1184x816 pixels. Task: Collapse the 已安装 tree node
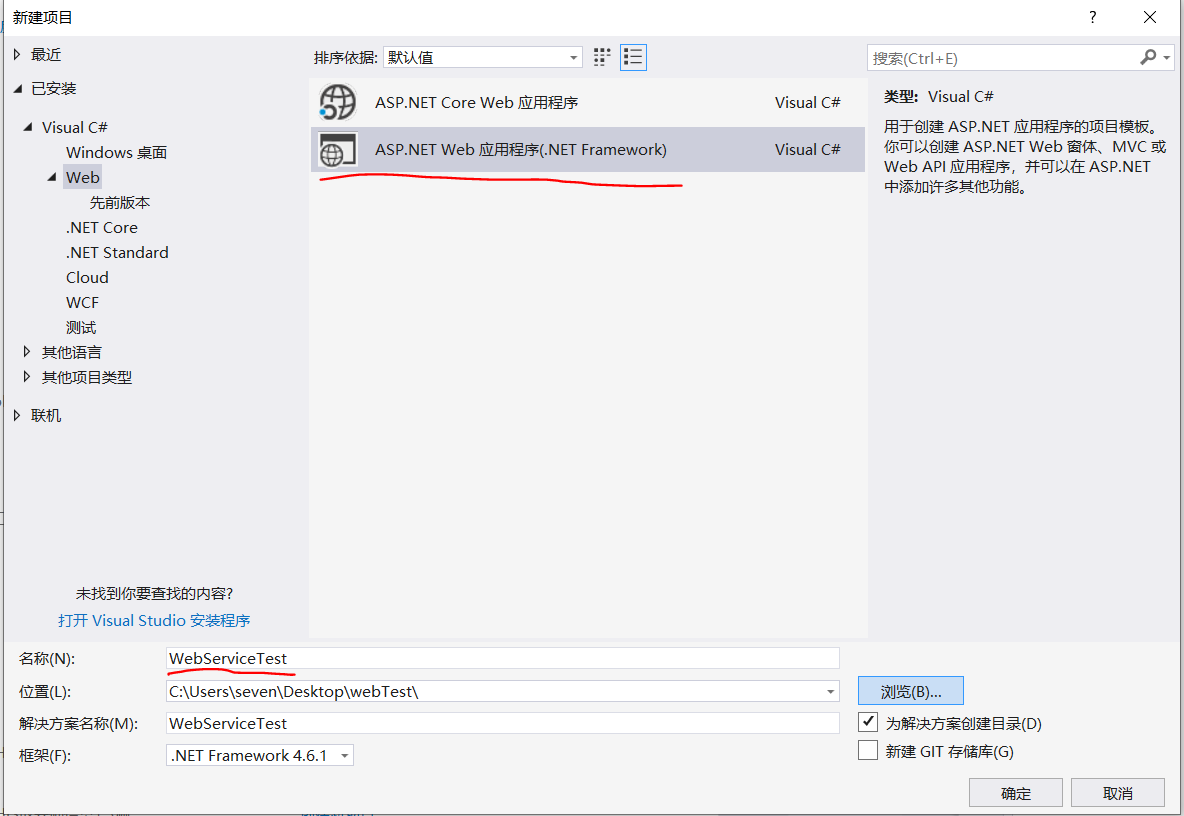[x=17, y=88]
